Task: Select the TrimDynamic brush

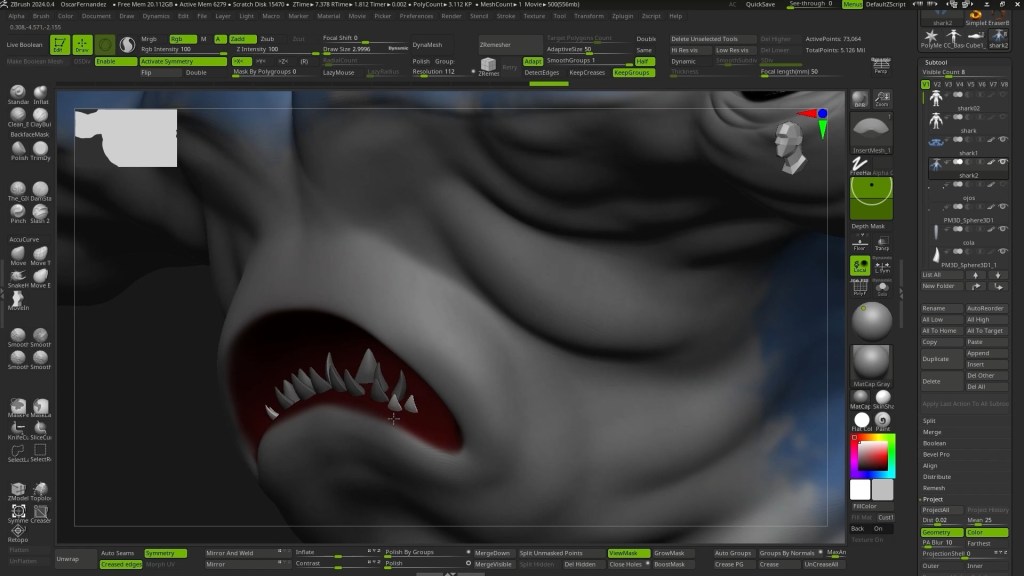Action: click(x=40, y=151)
